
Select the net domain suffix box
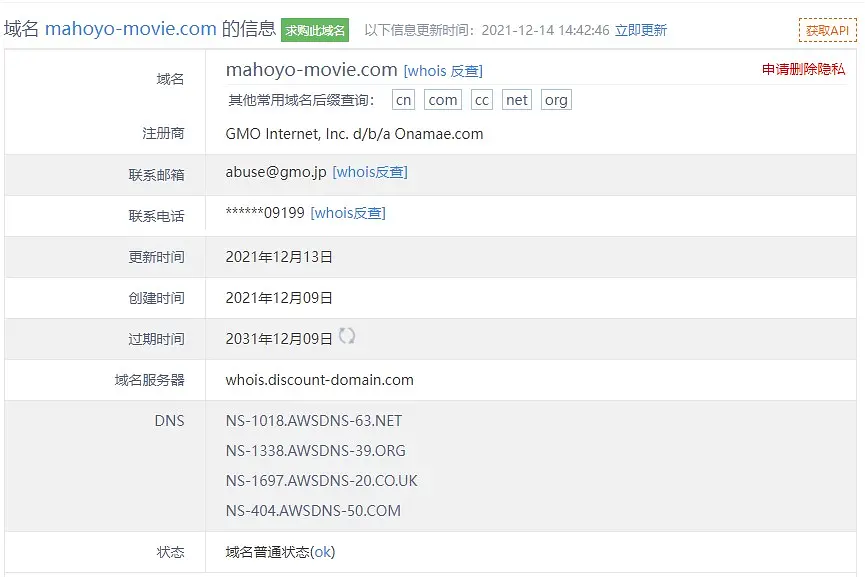(x=517, y=100)
